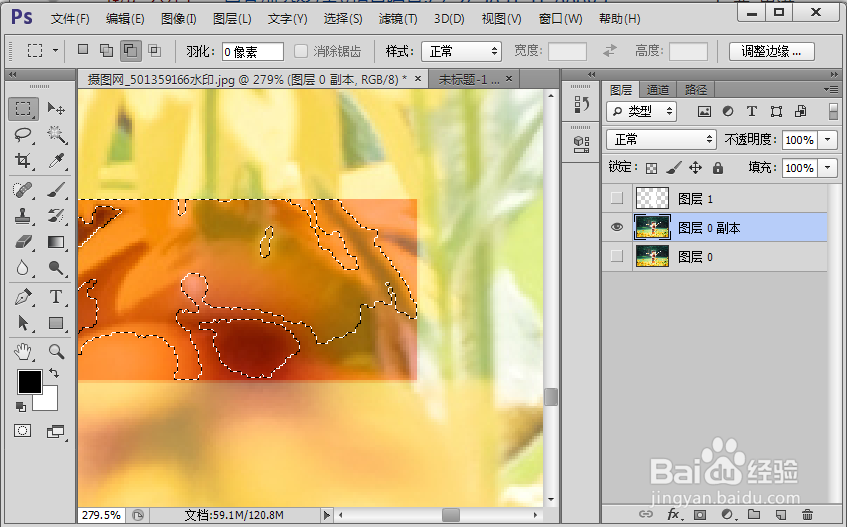Filter layers by smart object icon
Viewport: 847px width, 527px height.
pyautogui.click(x=801, y=111)
